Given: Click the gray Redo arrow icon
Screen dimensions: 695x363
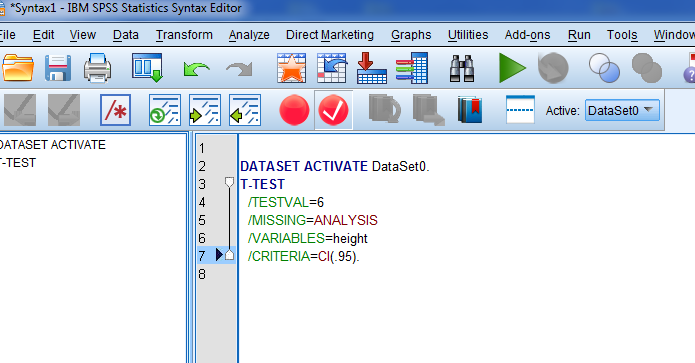Looking at the screenshot, I should (239, 69).
